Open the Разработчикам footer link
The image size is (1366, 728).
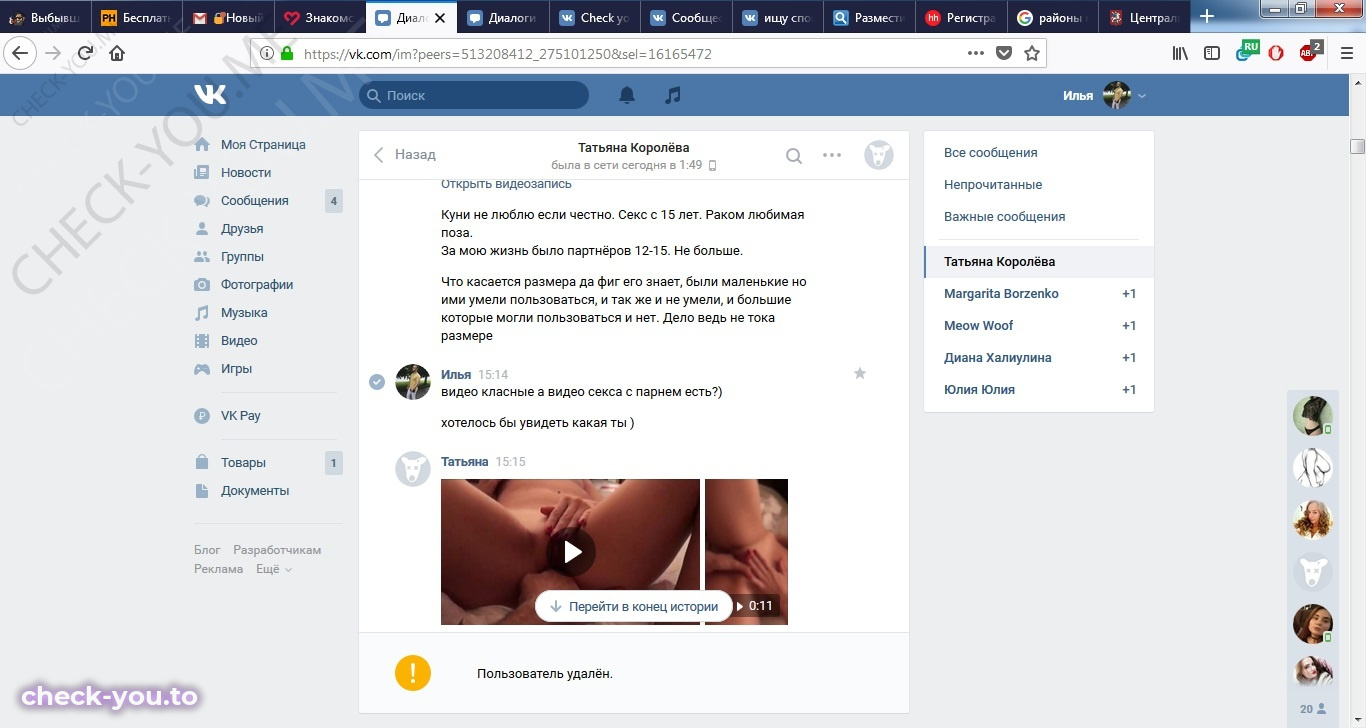(x=277, y=550)
